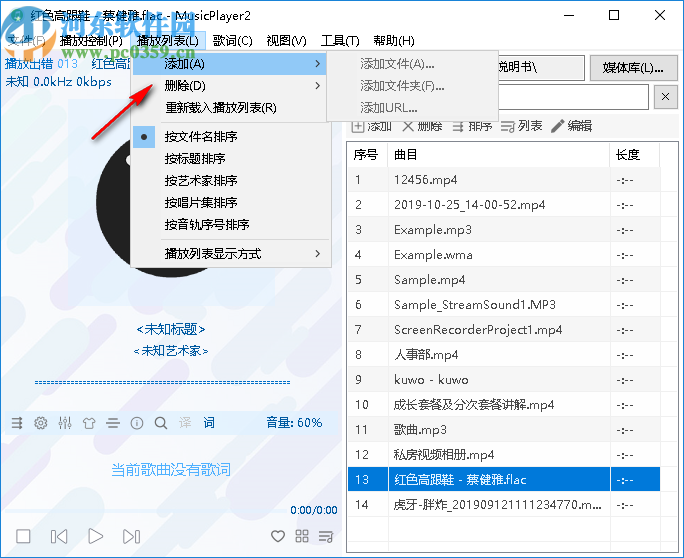Select track Example.mp3
This screenshot has width=684, height=558.
click(504, 230)
